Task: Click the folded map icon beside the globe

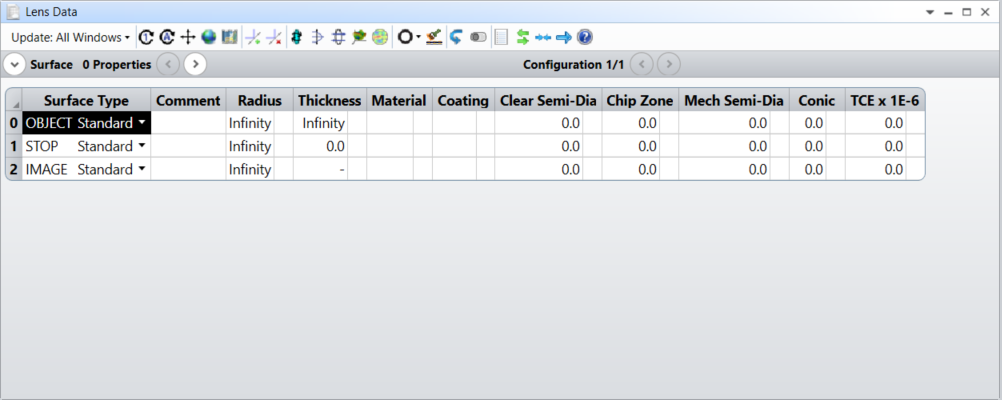Action: coord(229,38)
